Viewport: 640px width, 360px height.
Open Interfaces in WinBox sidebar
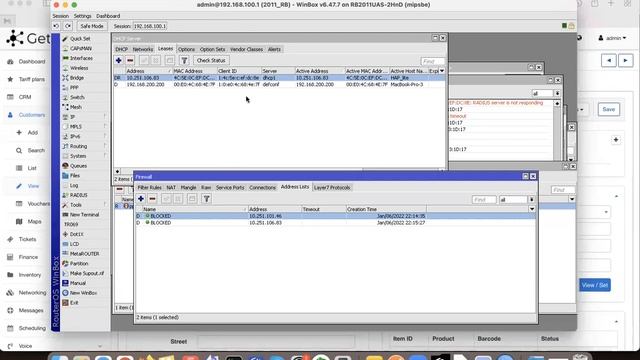pyautogui.click(x=81, y=58)
